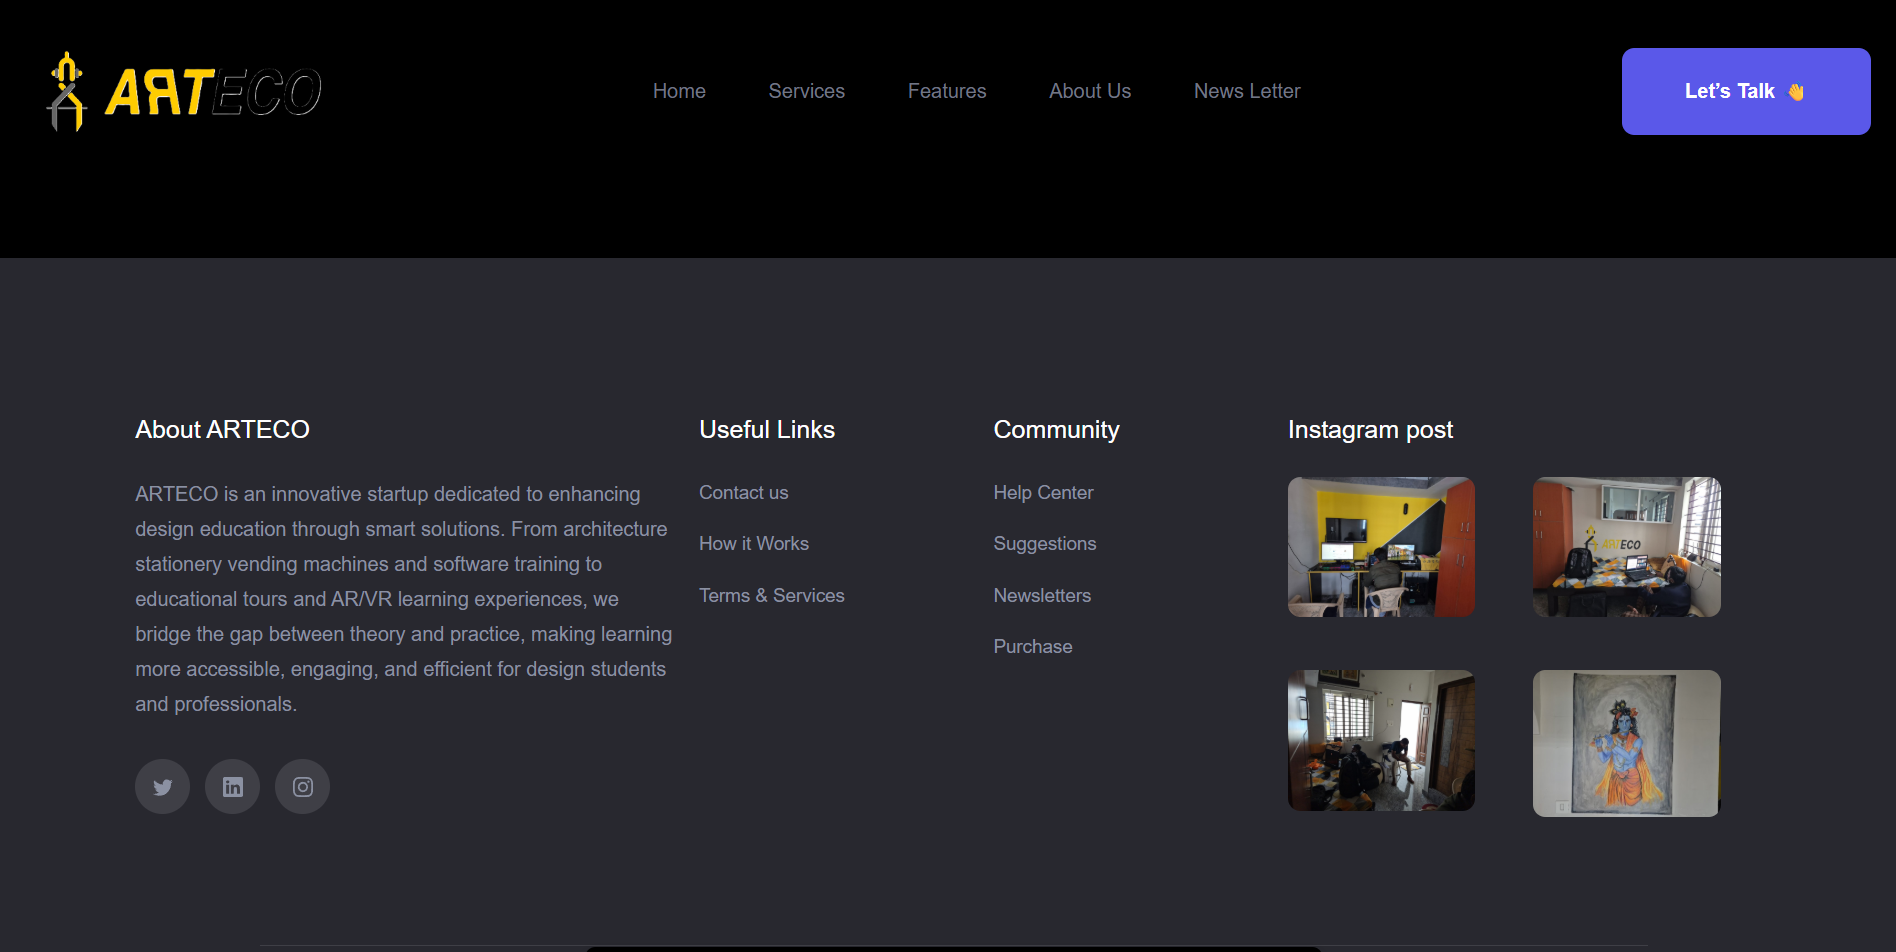Open the Instagram social icon
The height and width of the screenshot is (952, 1896).
pyautogui.click(x=302, y=787)
